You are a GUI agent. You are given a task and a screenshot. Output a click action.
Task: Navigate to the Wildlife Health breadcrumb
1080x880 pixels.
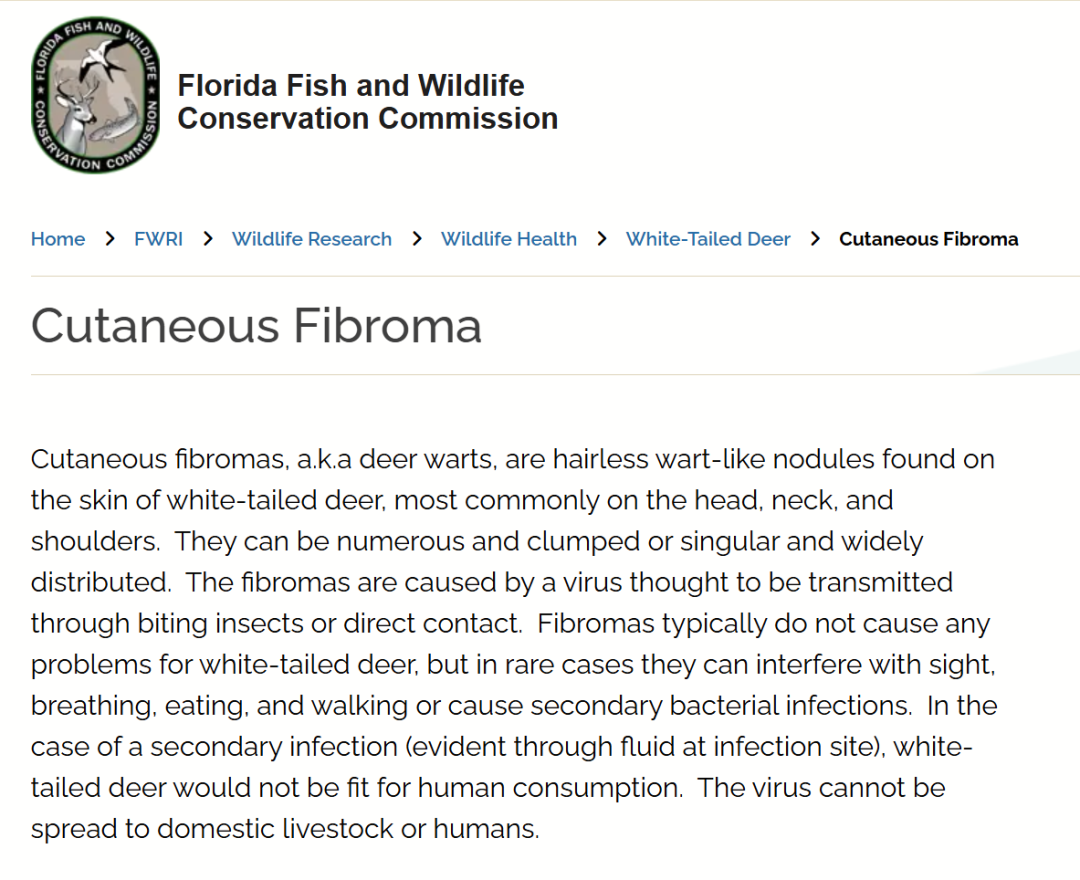[508, 239]
